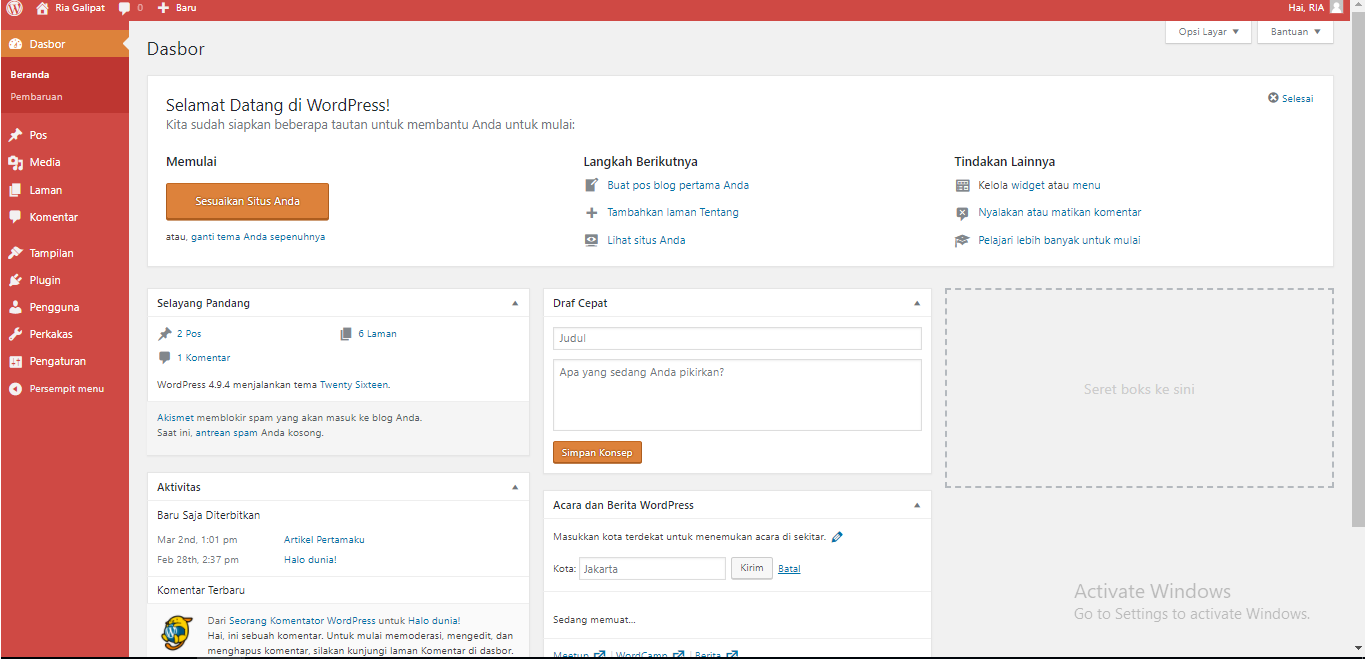Open the Baru new content menu
Viewport: 1365px width, 659px height.
[177, 8]
